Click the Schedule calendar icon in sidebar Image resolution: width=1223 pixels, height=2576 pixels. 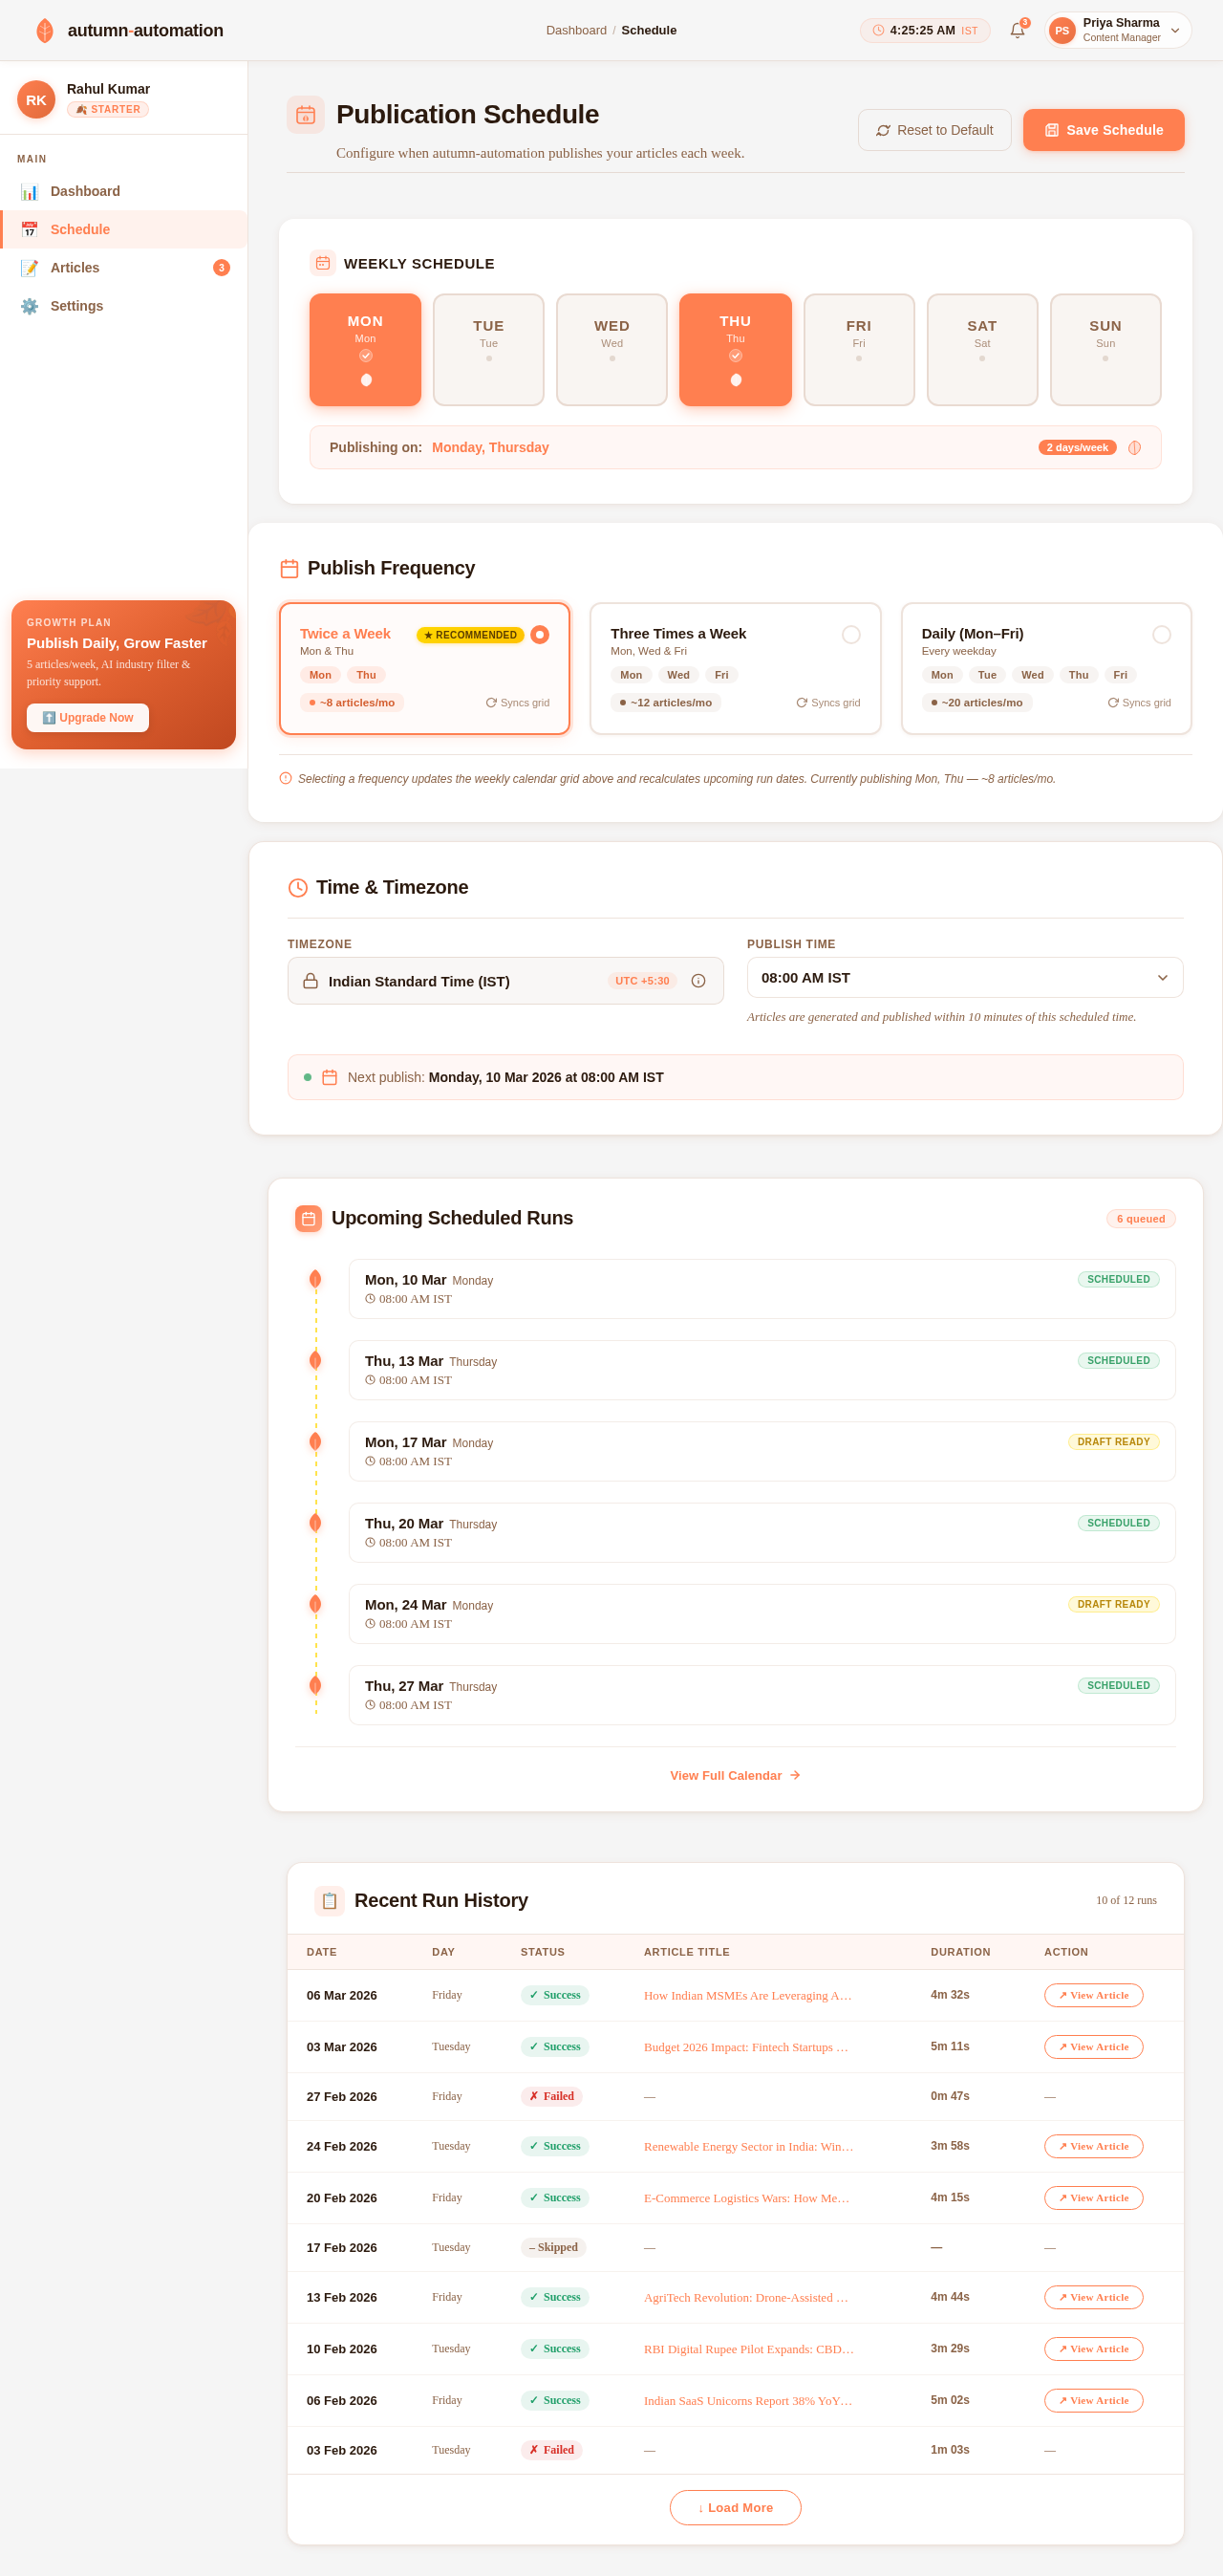pos(30,229)
